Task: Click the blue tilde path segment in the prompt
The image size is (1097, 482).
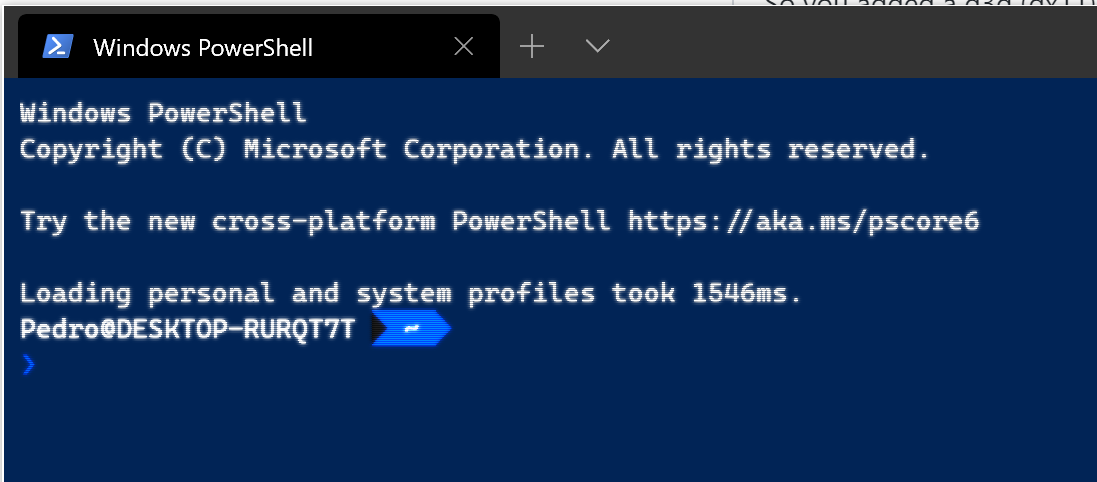Action: pyautogui.click(x=411, y=329)
